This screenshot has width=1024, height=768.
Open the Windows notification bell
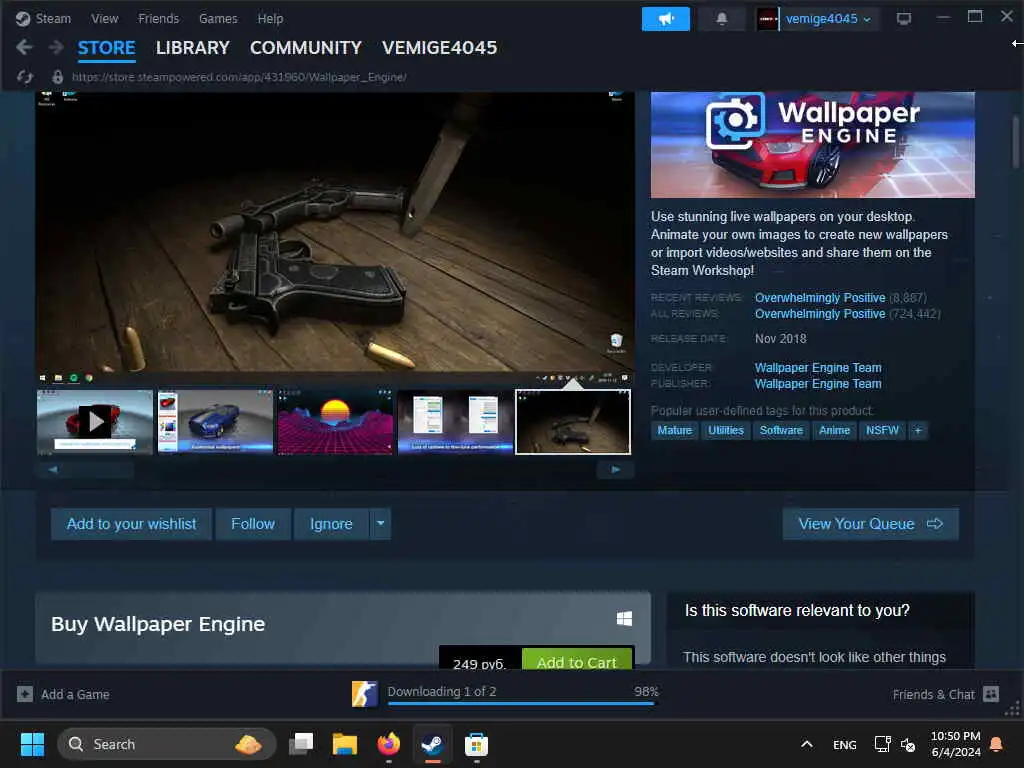tap(996, 744)
